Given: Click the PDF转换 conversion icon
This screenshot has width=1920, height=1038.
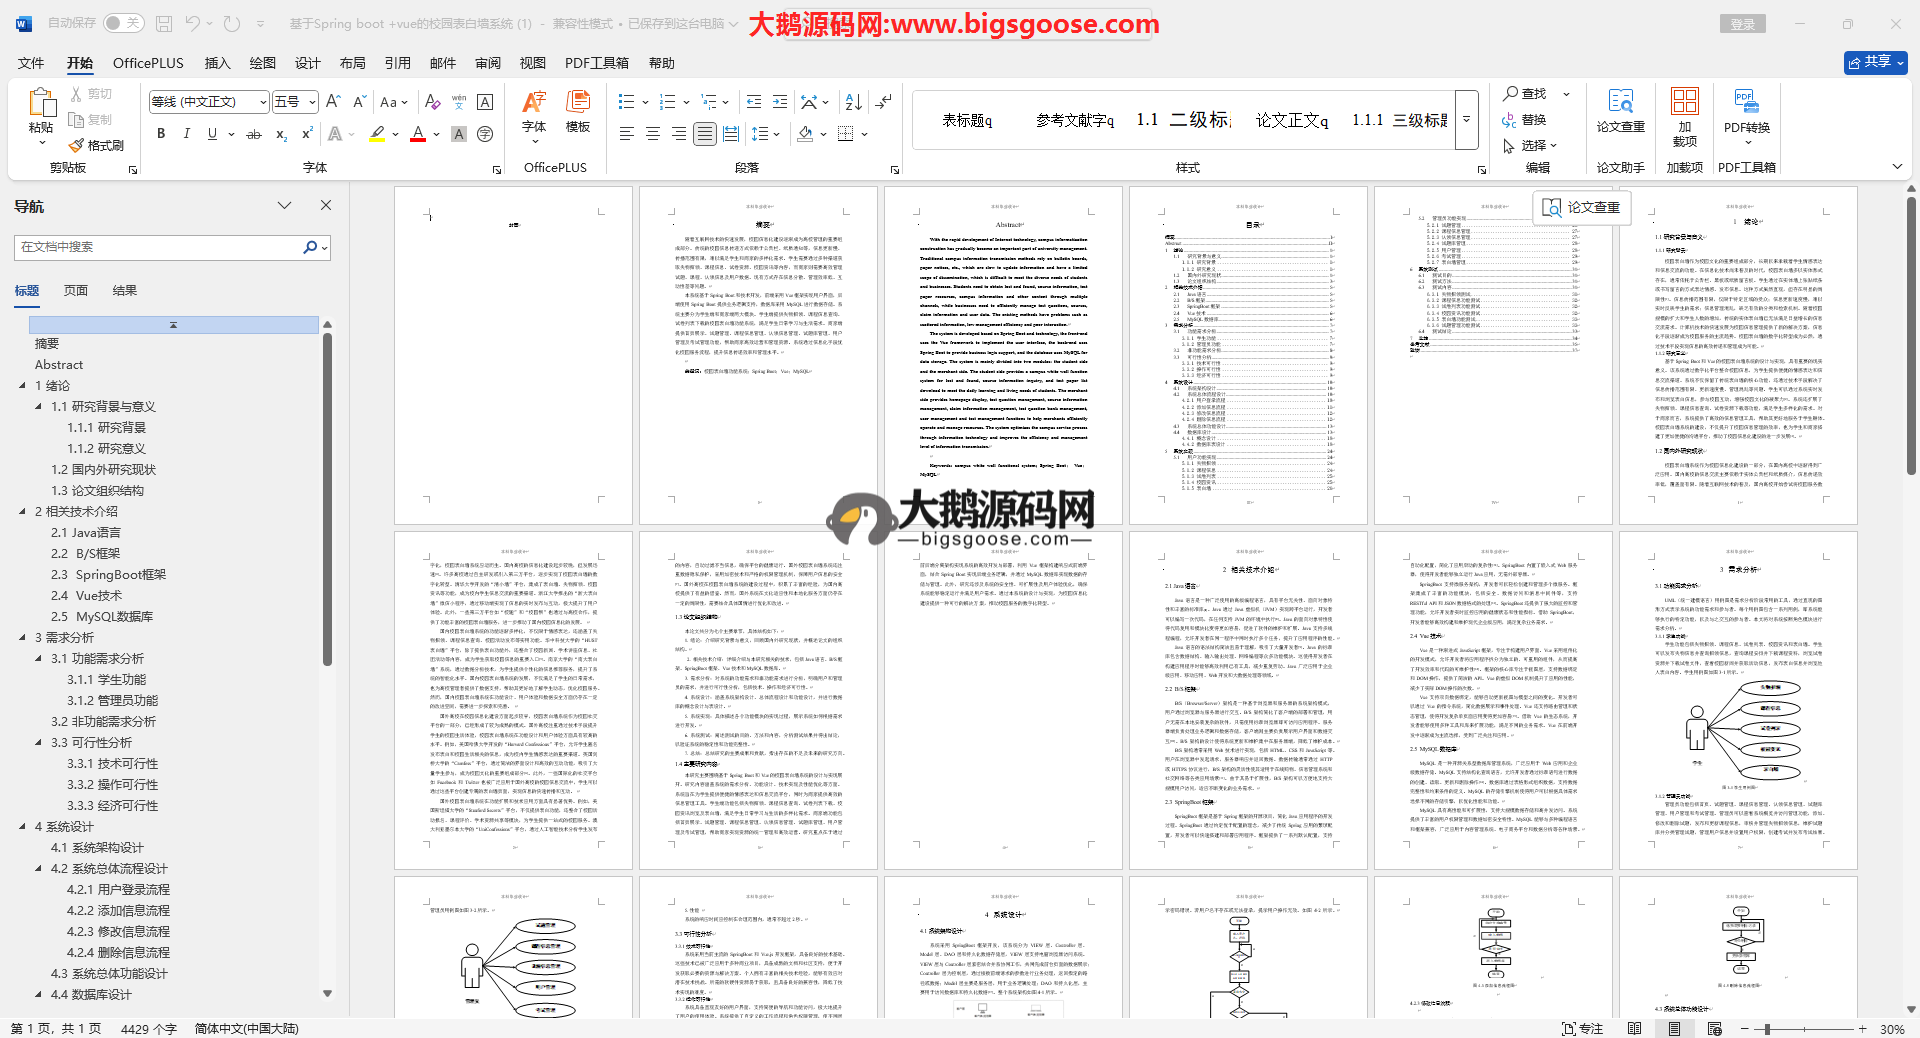Looking at the screenshot, I should click(1746, 110).
